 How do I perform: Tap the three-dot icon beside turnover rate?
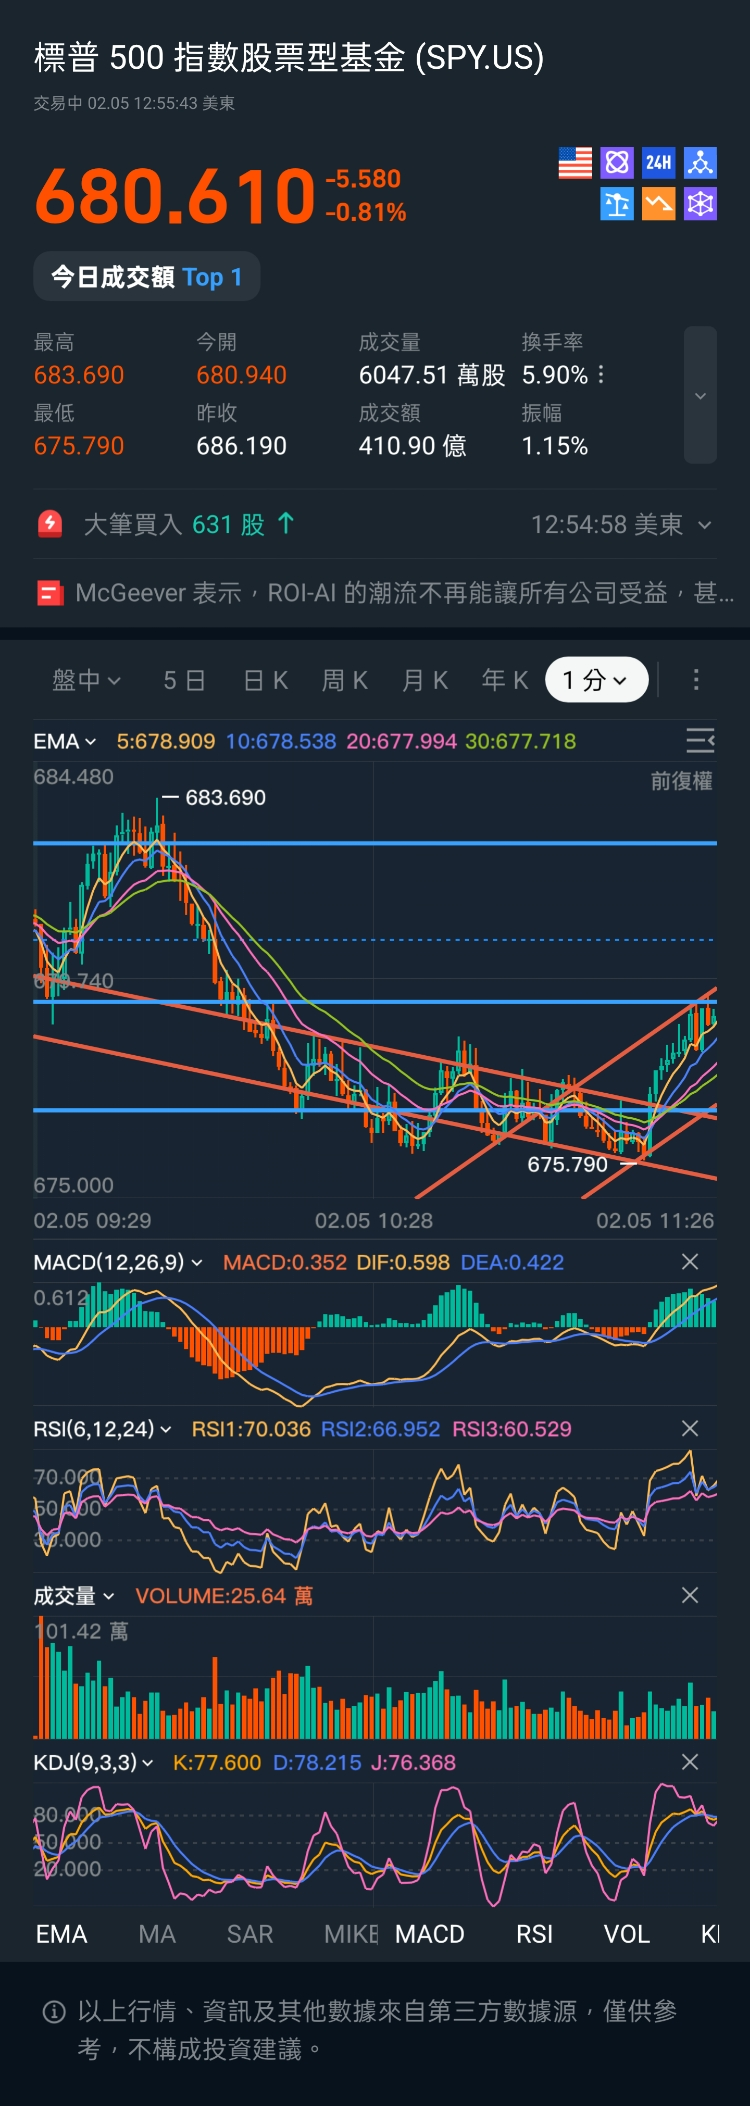[x=601, y=375]
